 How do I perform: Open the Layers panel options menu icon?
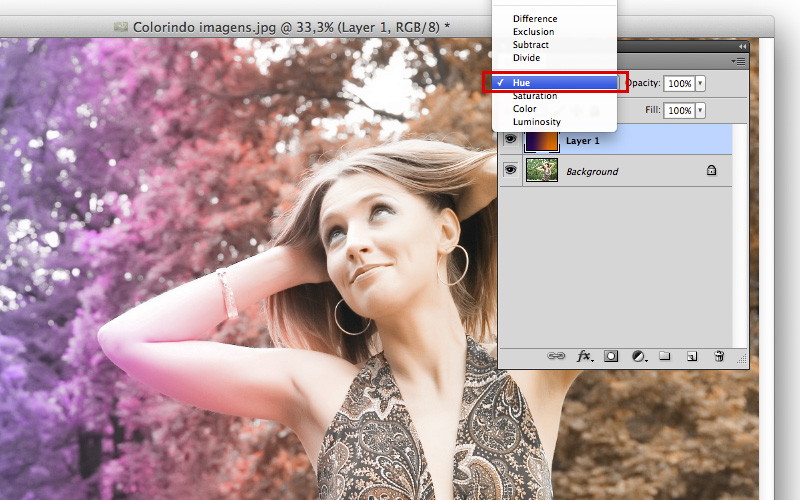click(x=738, y=61)
